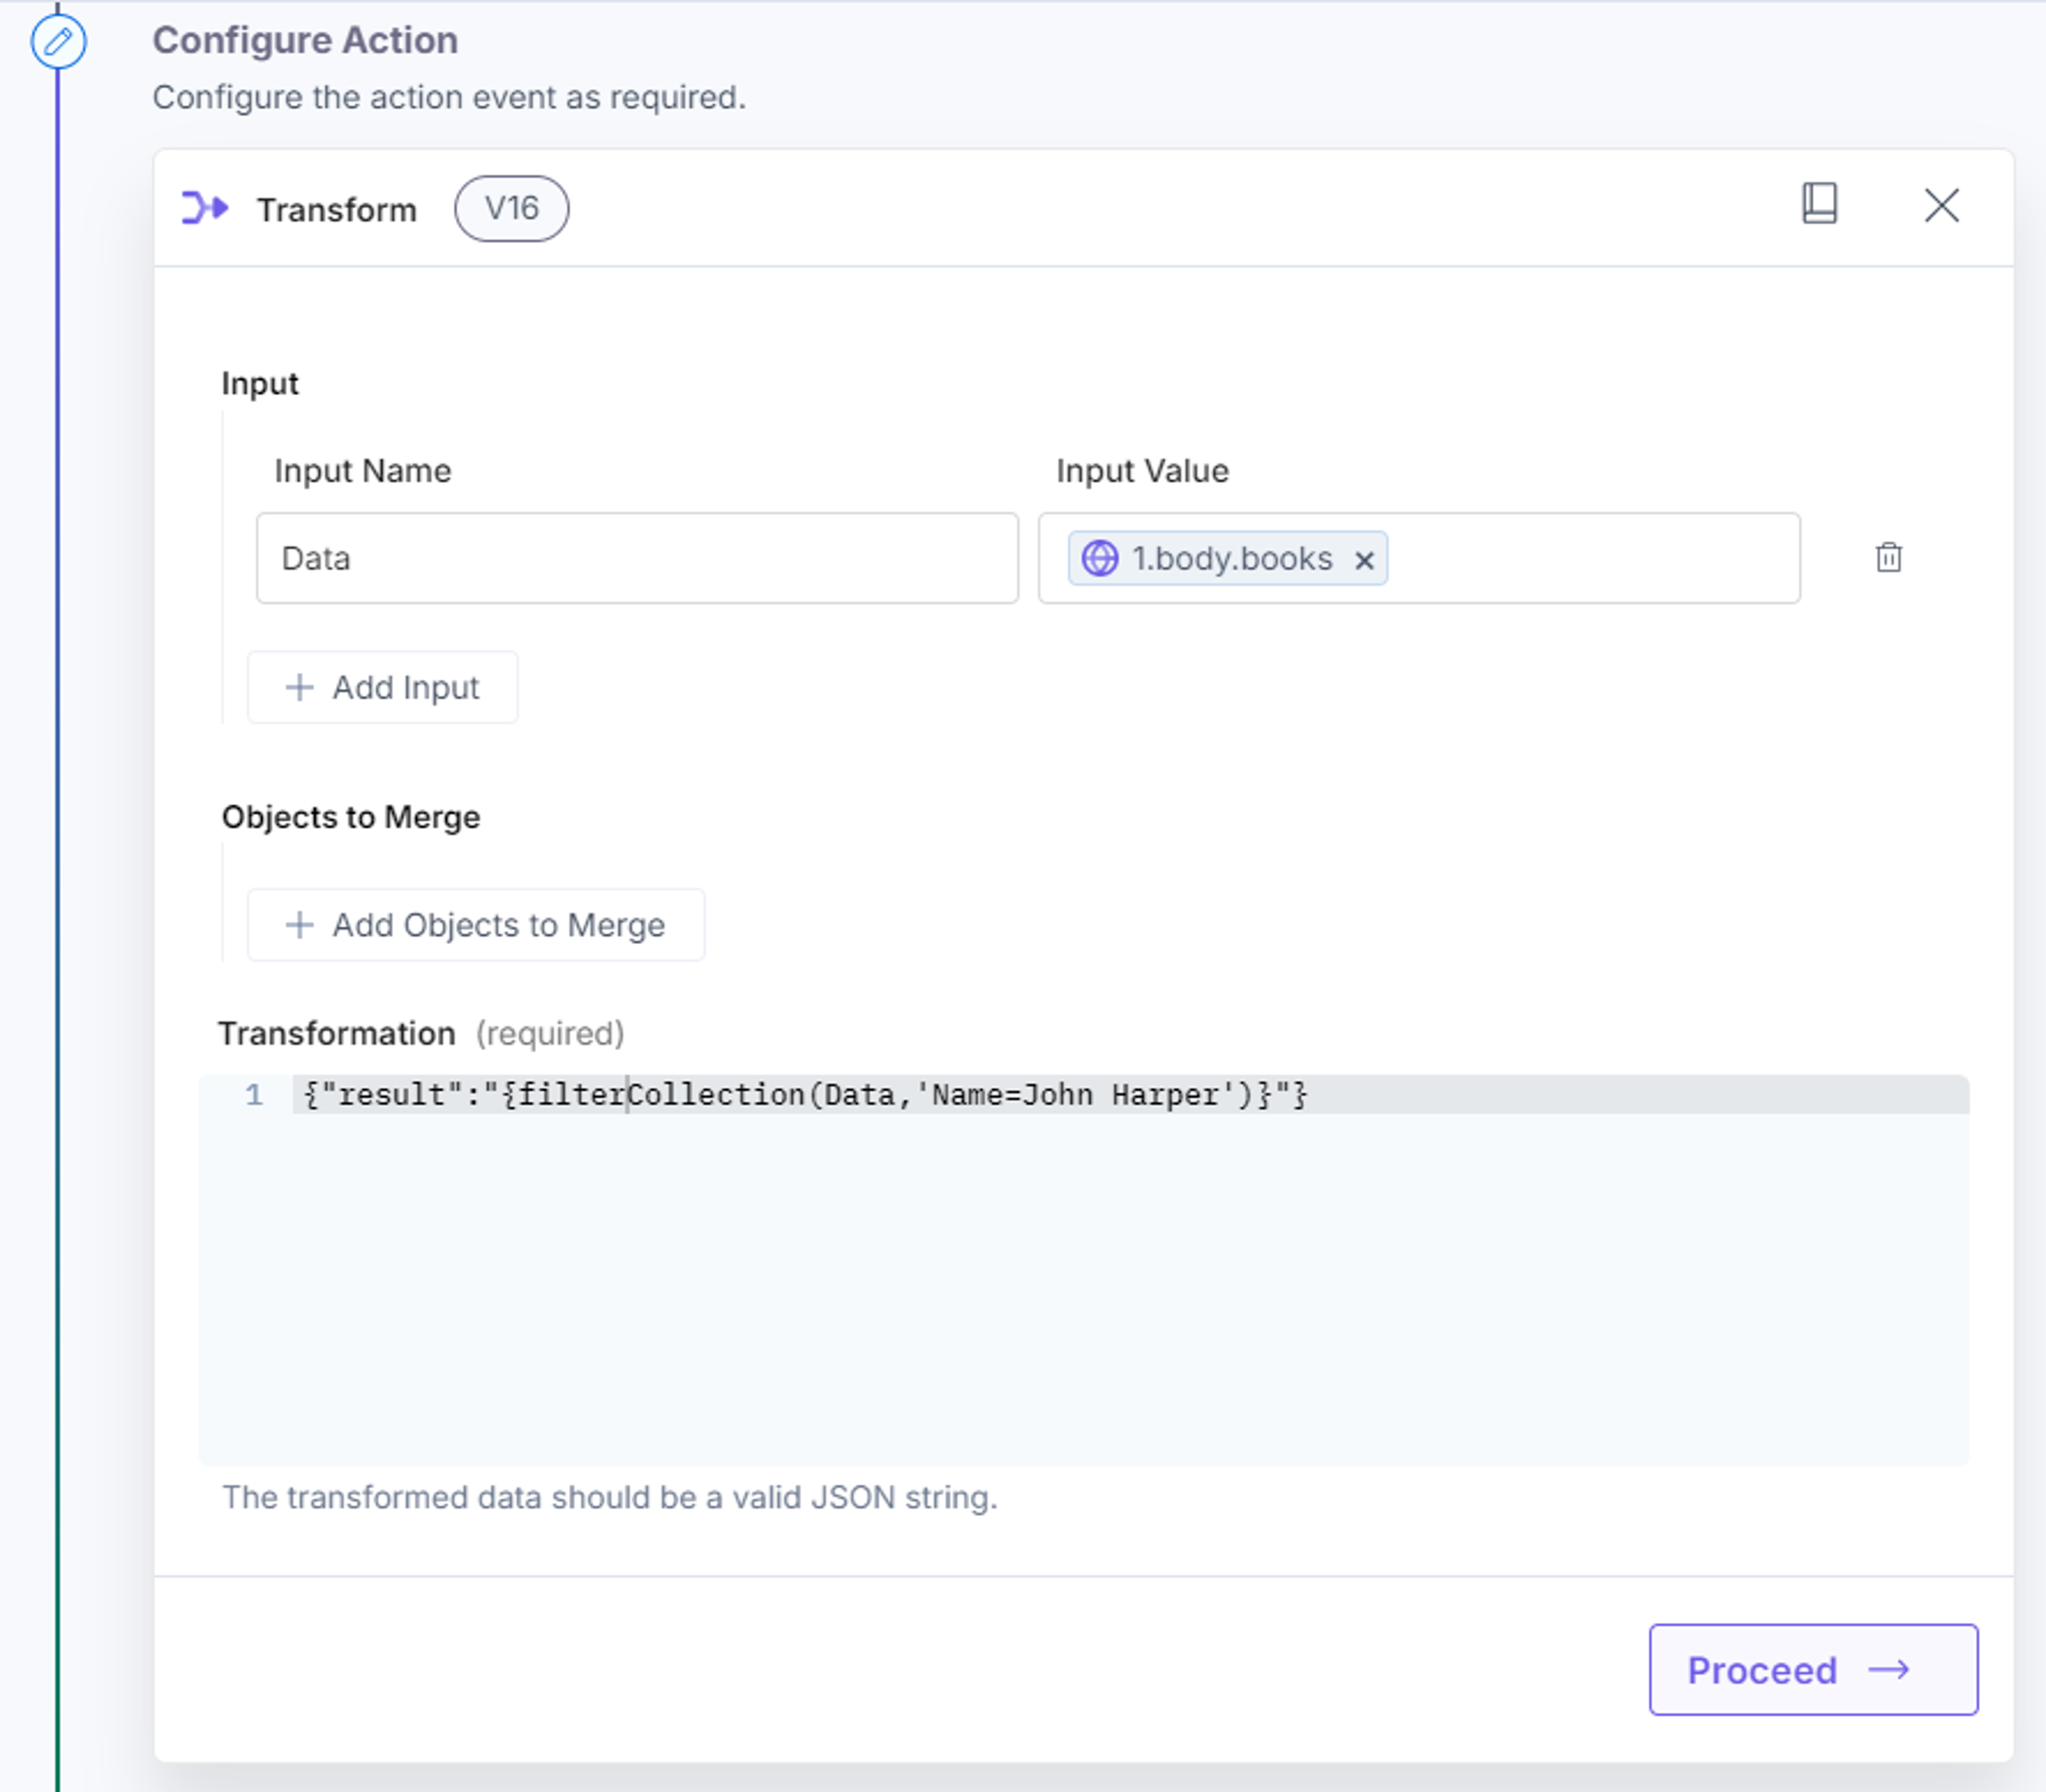Viewport: 2046px width, 1792px height.
Task: Open the documentation book icon
Action: [1819, 203]
